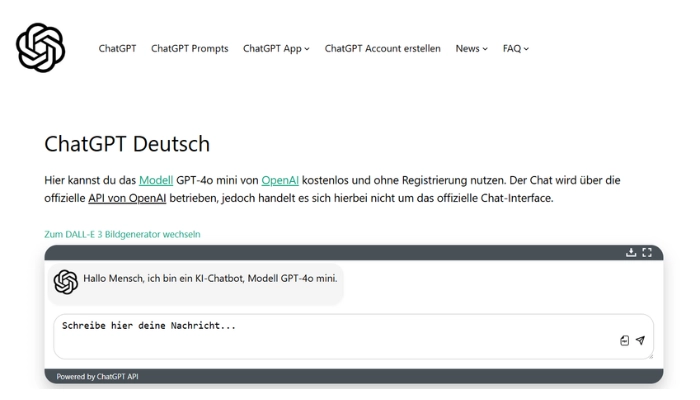Viewport: 700px width, 400px height.
Task: Open ChatGPT nav menu item
Action: coord(117,48)
